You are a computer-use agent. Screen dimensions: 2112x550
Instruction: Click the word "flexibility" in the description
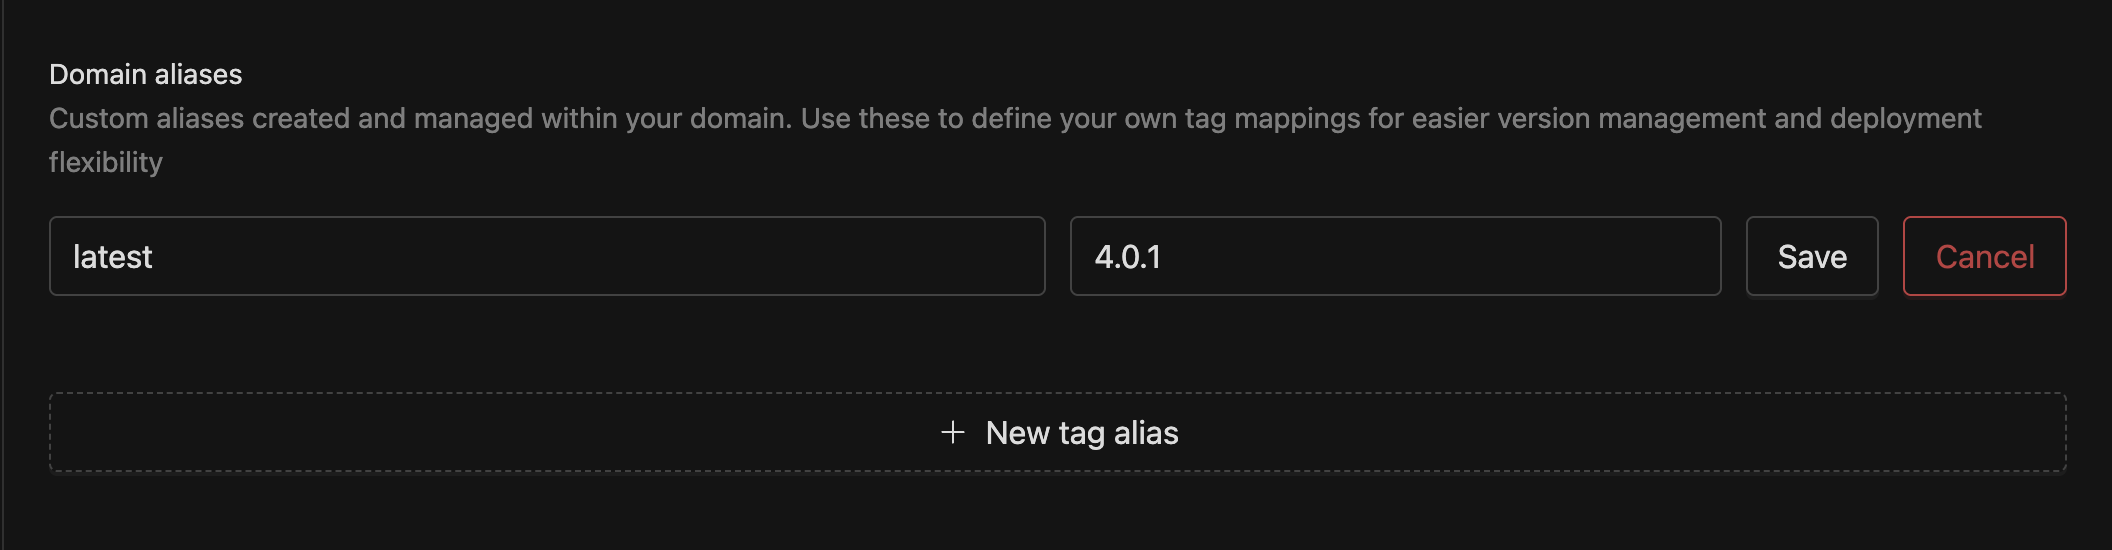point(106,162)
